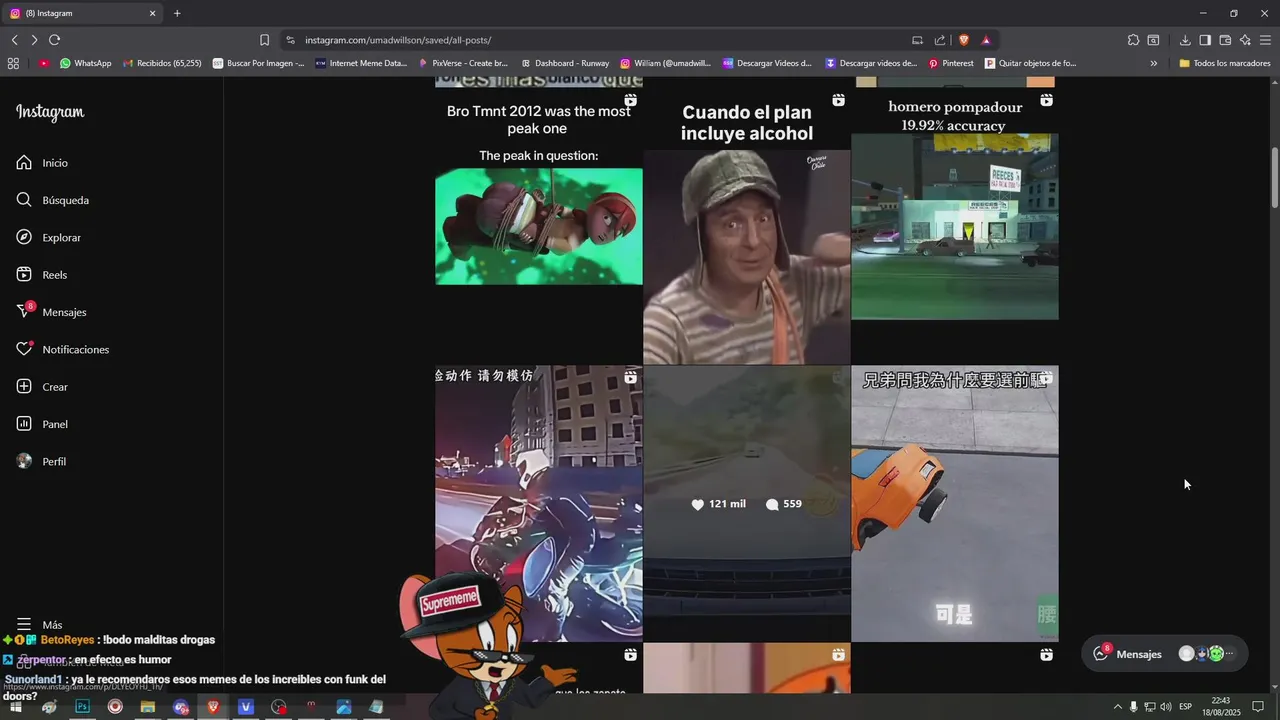Open a new browser tab
Screen dimensions: 1280x720
(x=177, y=13)
